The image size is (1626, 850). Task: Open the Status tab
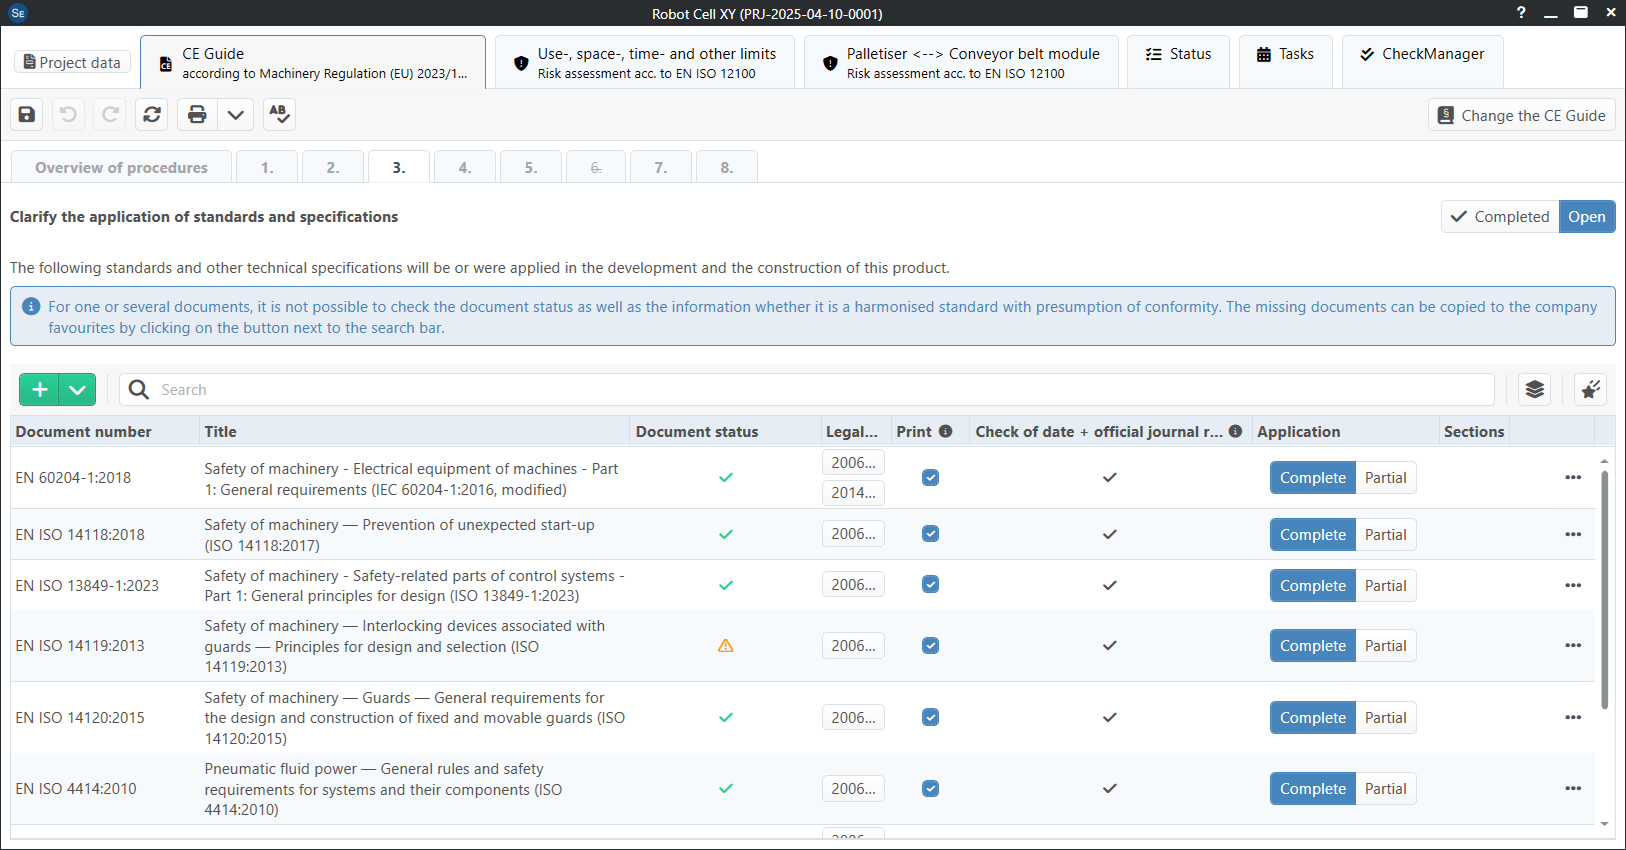(1178, 62)
